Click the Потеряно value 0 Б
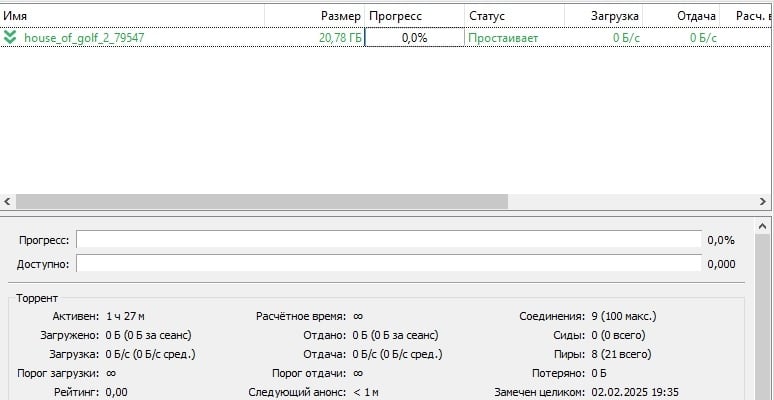The width and height of the screenshot is (774, 400). (599, 373)
